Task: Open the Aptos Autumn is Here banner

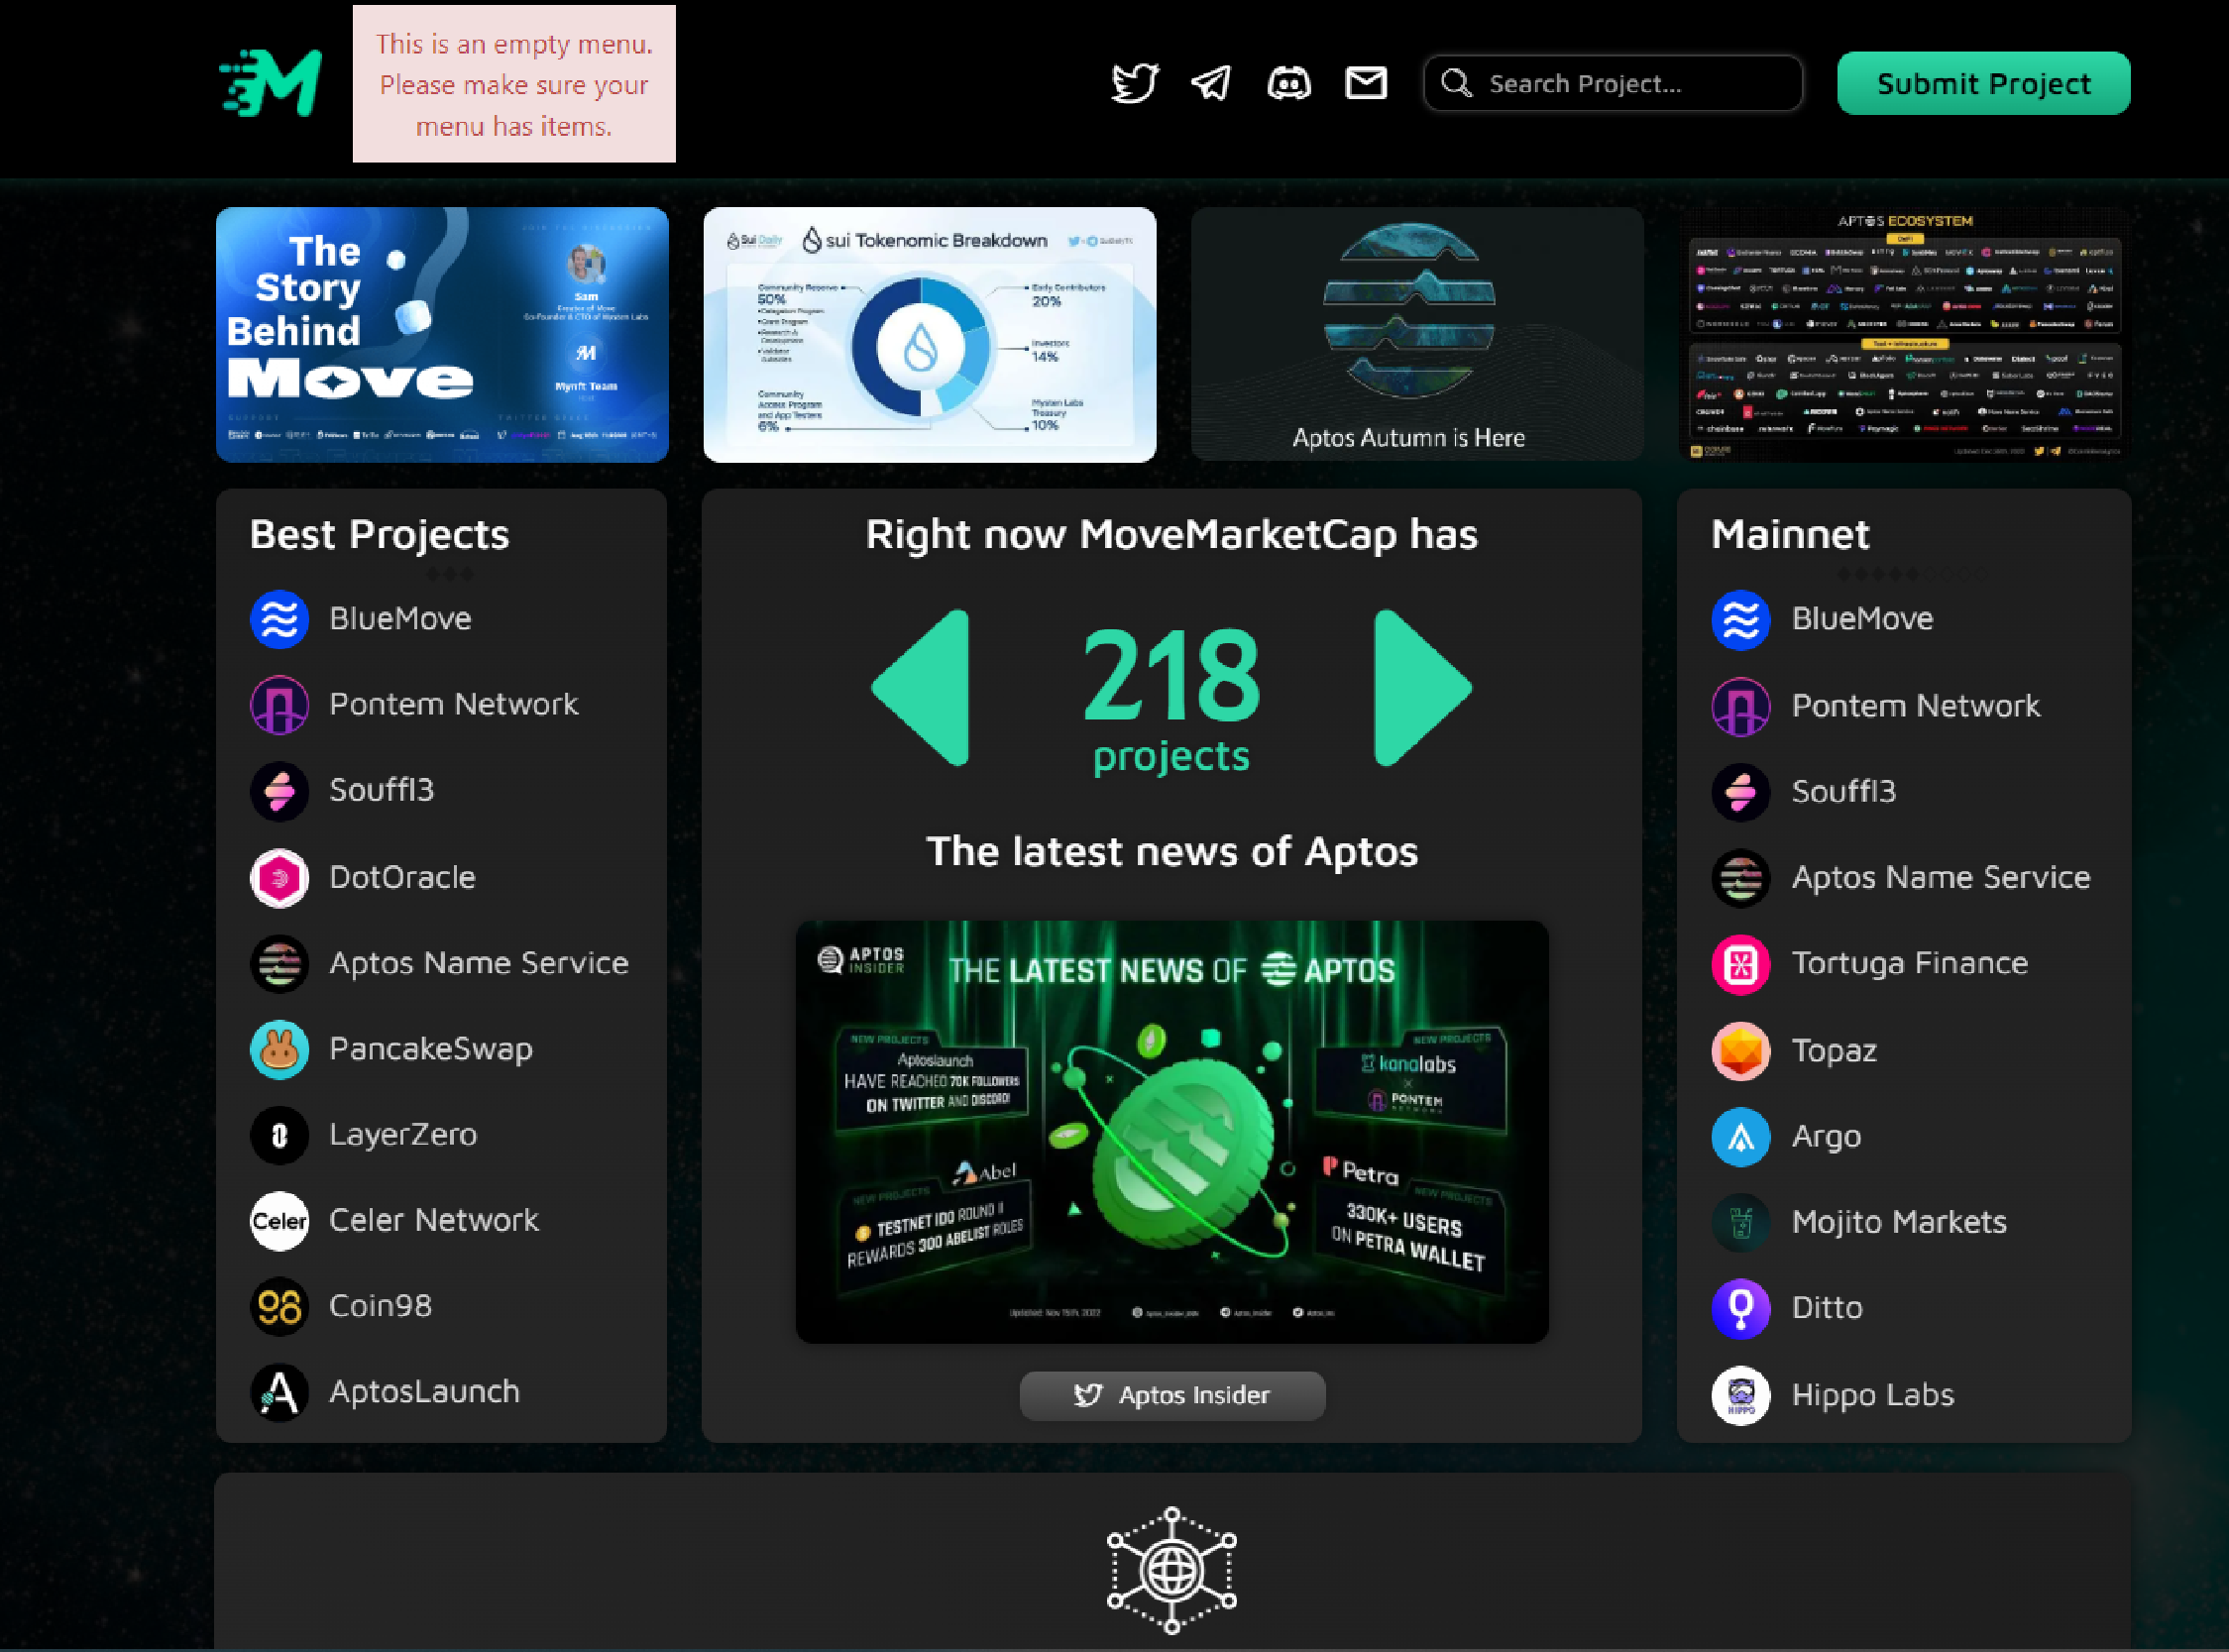Action: click(x=1417, y=334)
